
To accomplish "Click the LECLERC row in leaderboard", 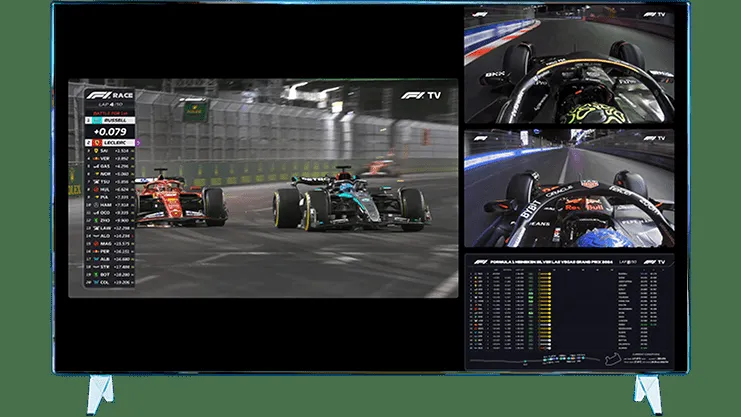I will (110, 142).
